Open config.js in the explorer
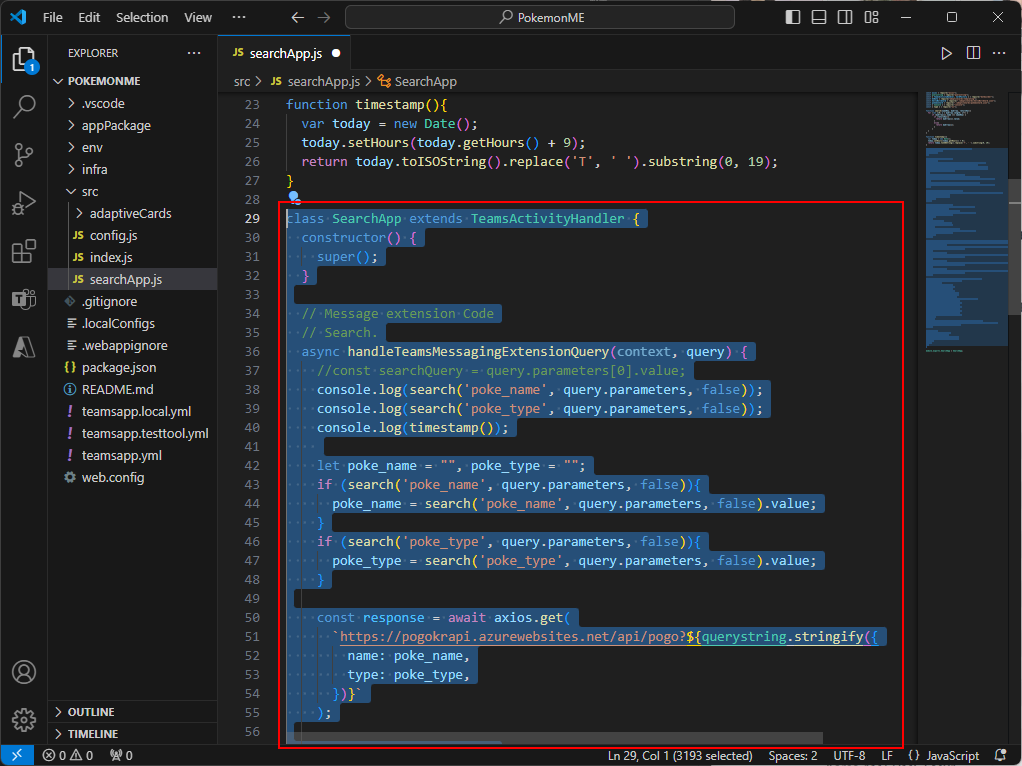This screenshot has width=1022, height=766. [x=133, y=235]
